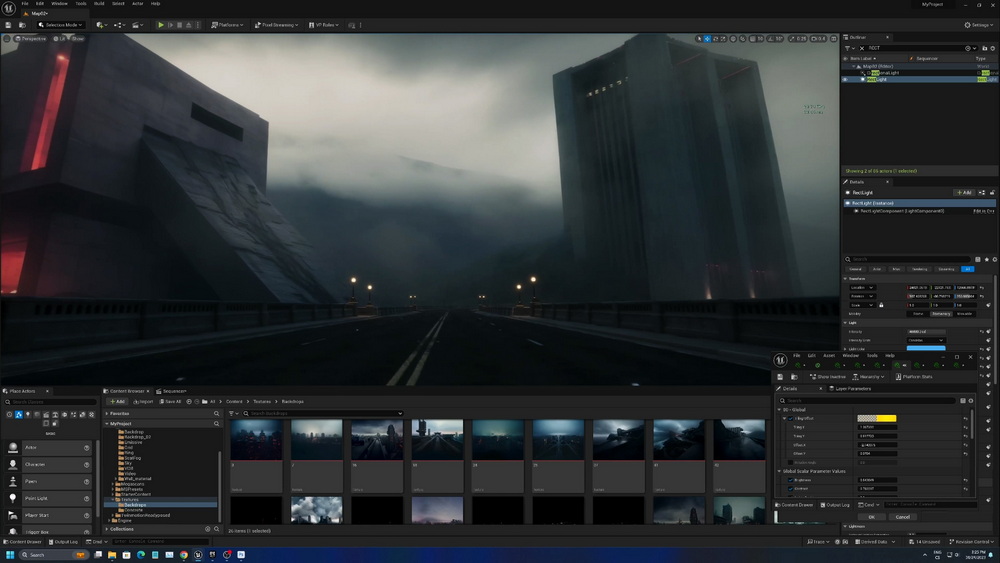The width and height of the screenshot is (1000, 563).
Task: Click save icon in material instance editor
Action: 780,377
